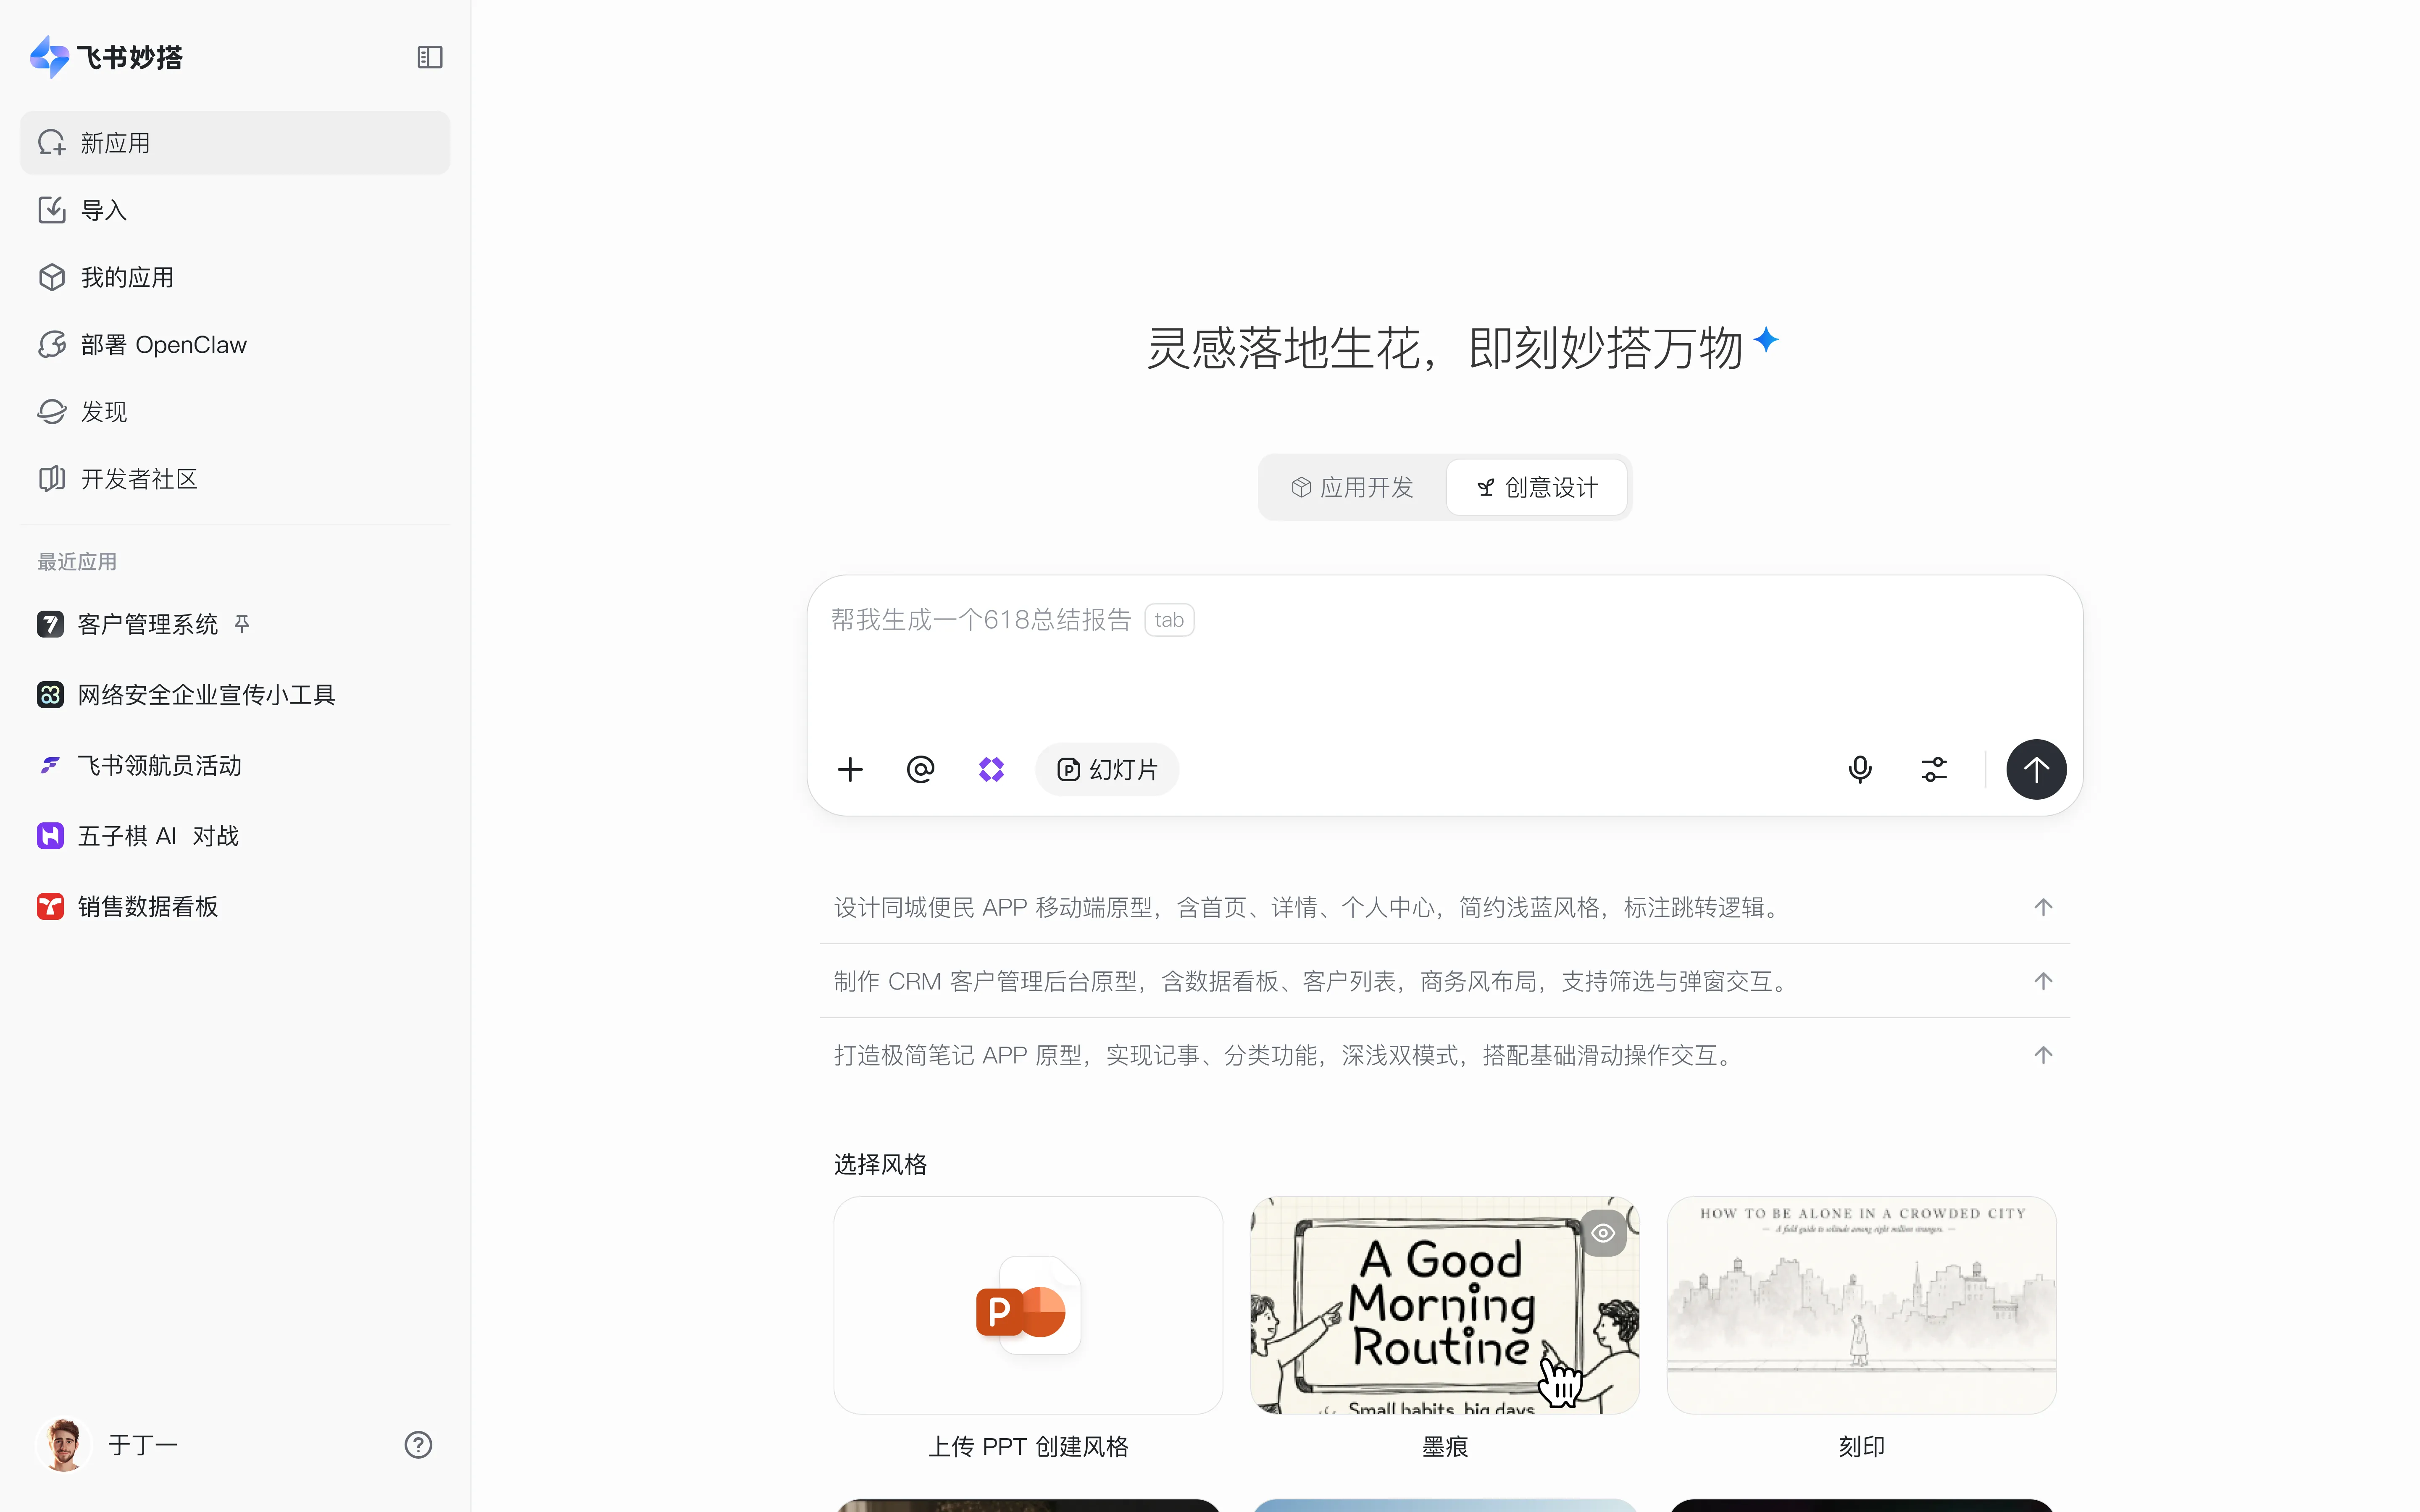Go to 我的应用

(235, 277)
